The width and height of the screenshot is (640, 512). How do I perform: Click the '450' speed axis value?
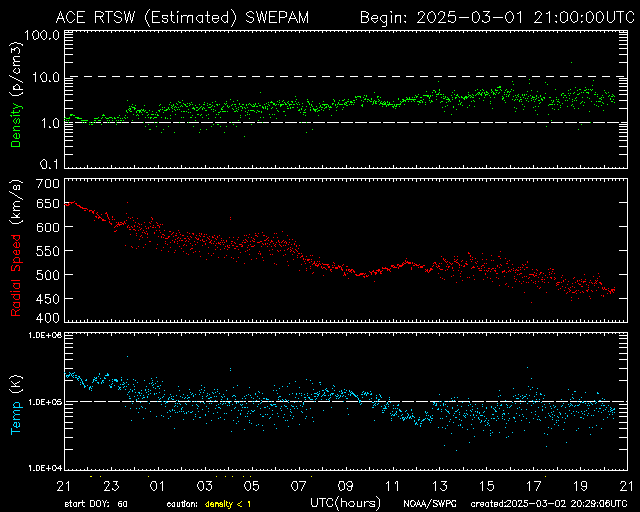pos(48,299)
